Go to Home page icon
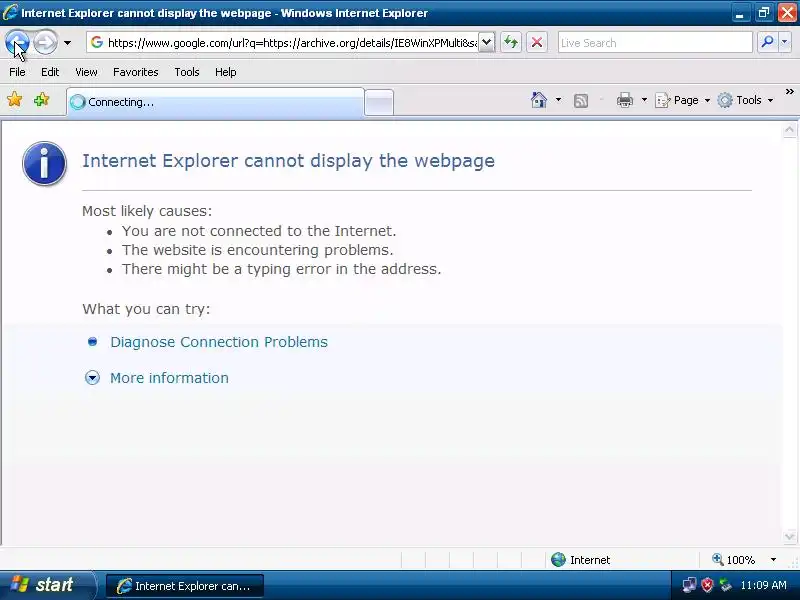800x600 pixels. click(539, 100)
